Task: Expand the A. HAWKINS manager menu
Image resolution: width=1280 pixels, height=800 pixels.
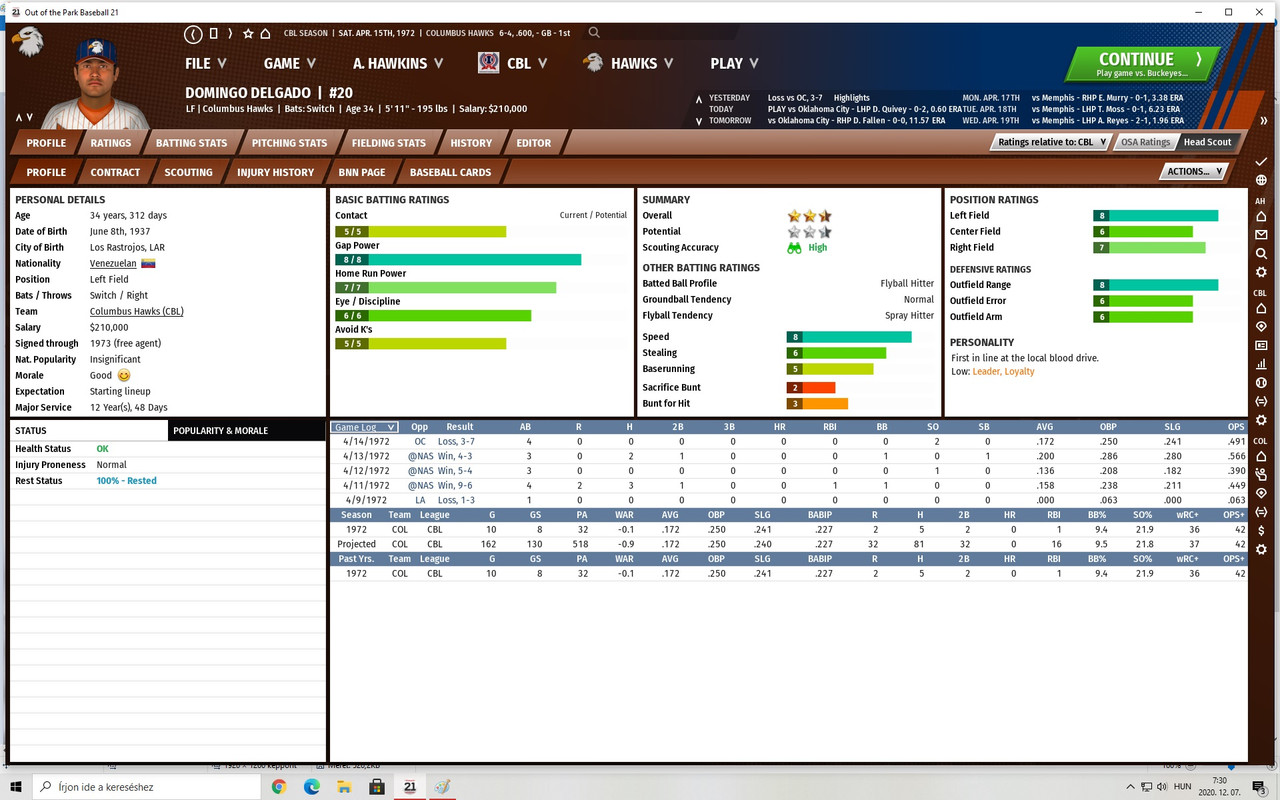Action: pyautogui.click(x=397, y=63)
